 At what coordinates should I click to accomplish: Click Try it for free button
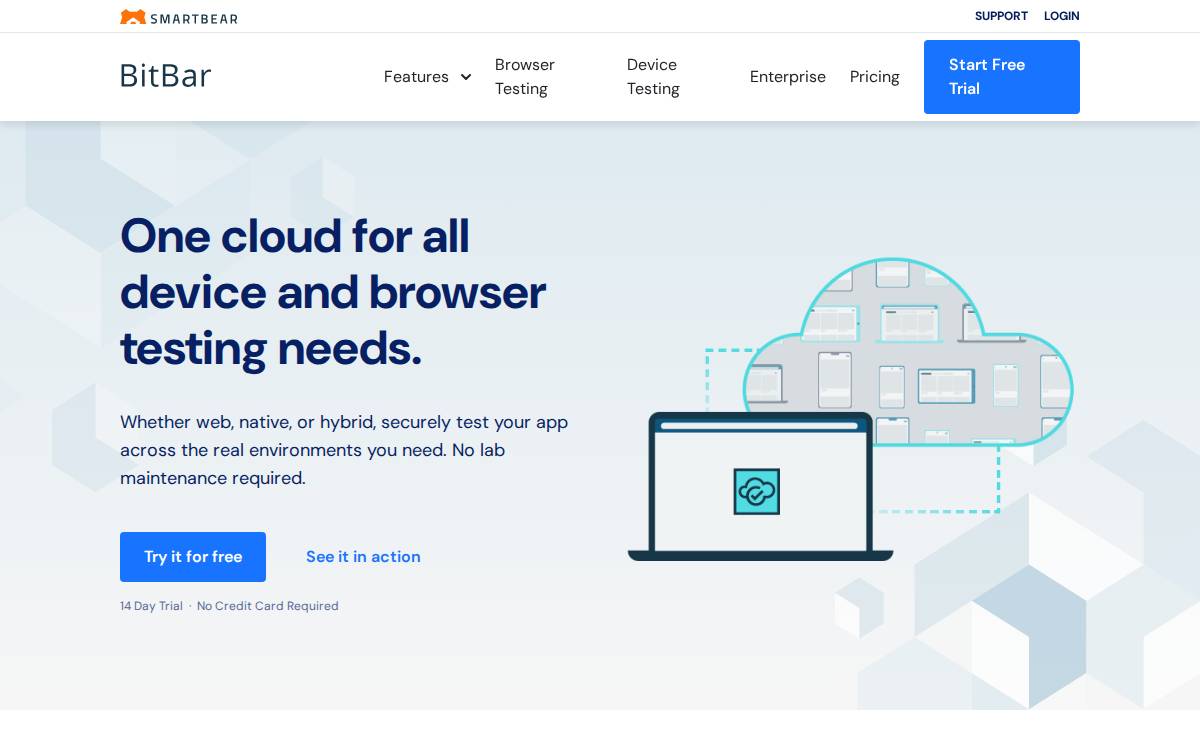point(193,557)
